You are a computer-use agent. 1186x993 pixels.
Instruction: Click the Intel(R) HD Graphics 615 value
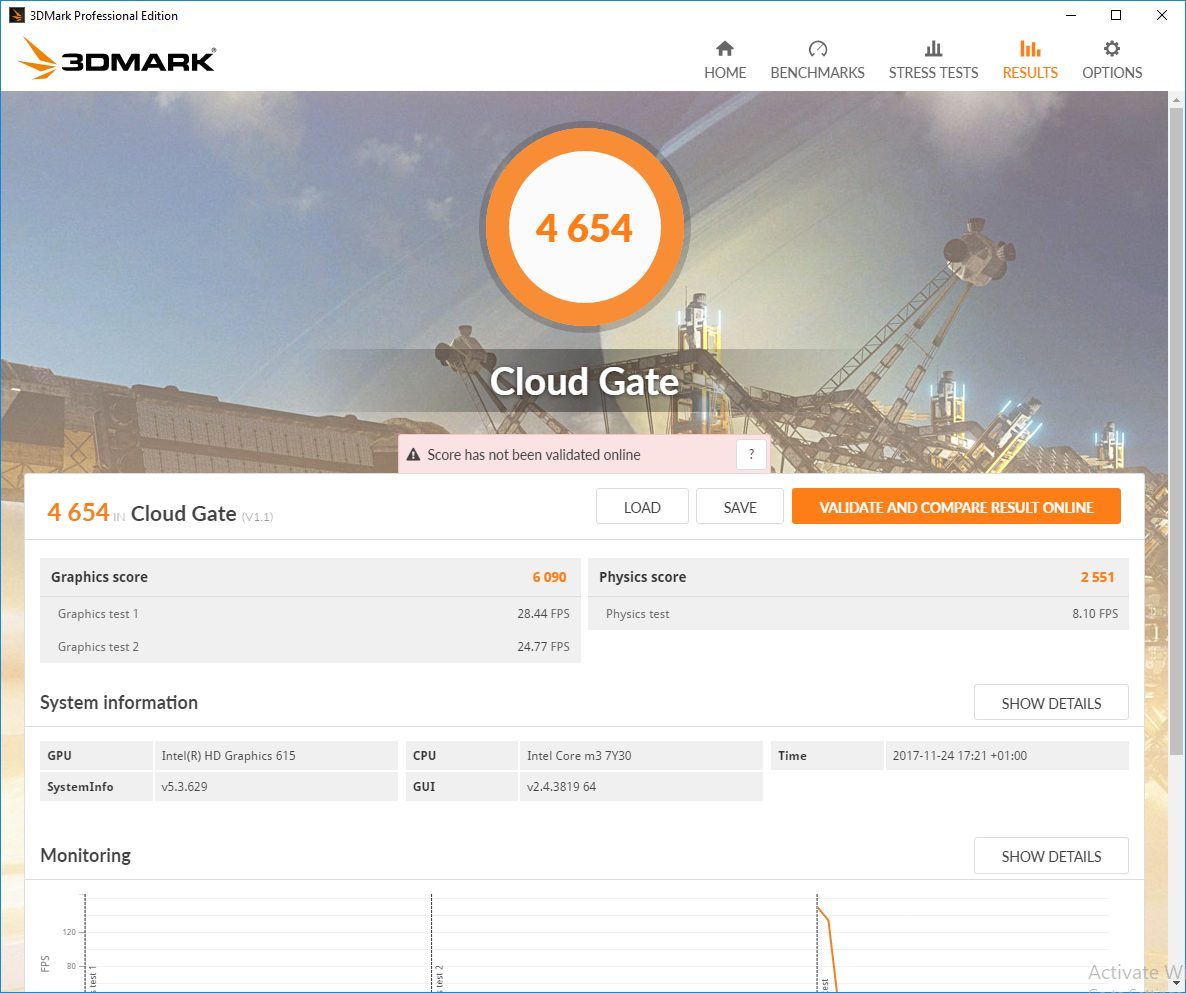click(x=228, y=756)
